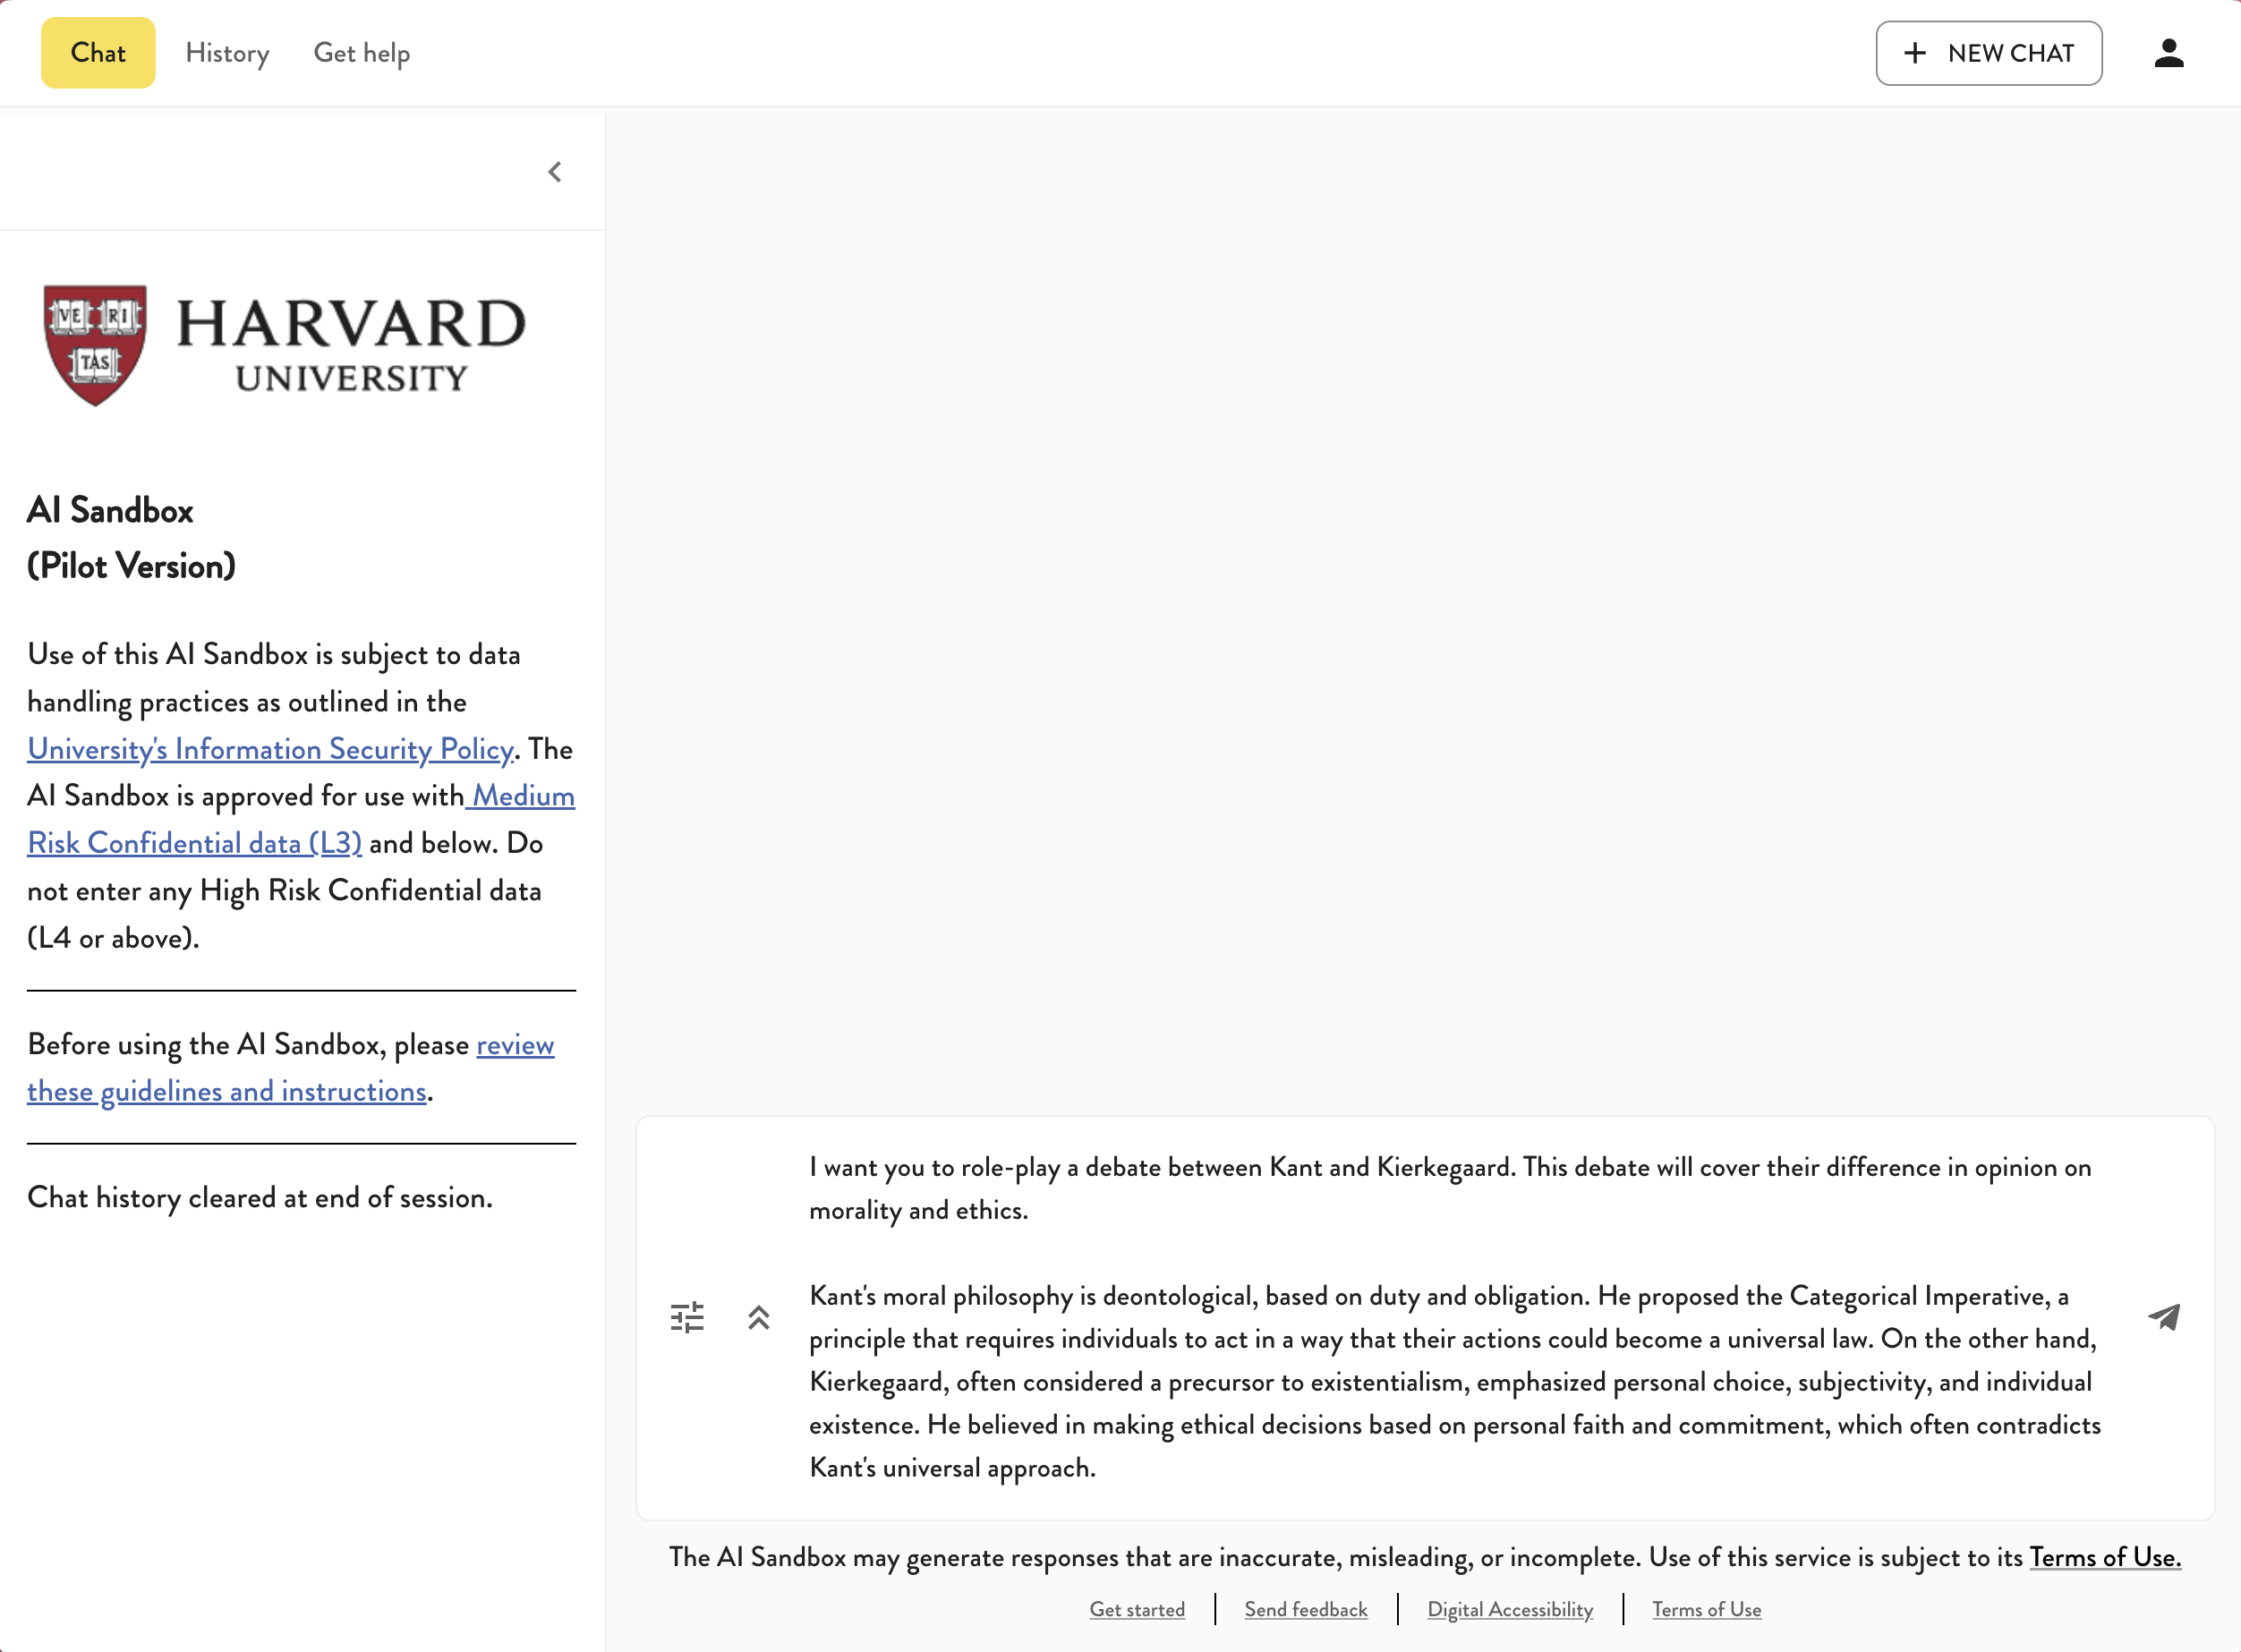Click Terms of Use link in disclaimer

point(2104,1557)
